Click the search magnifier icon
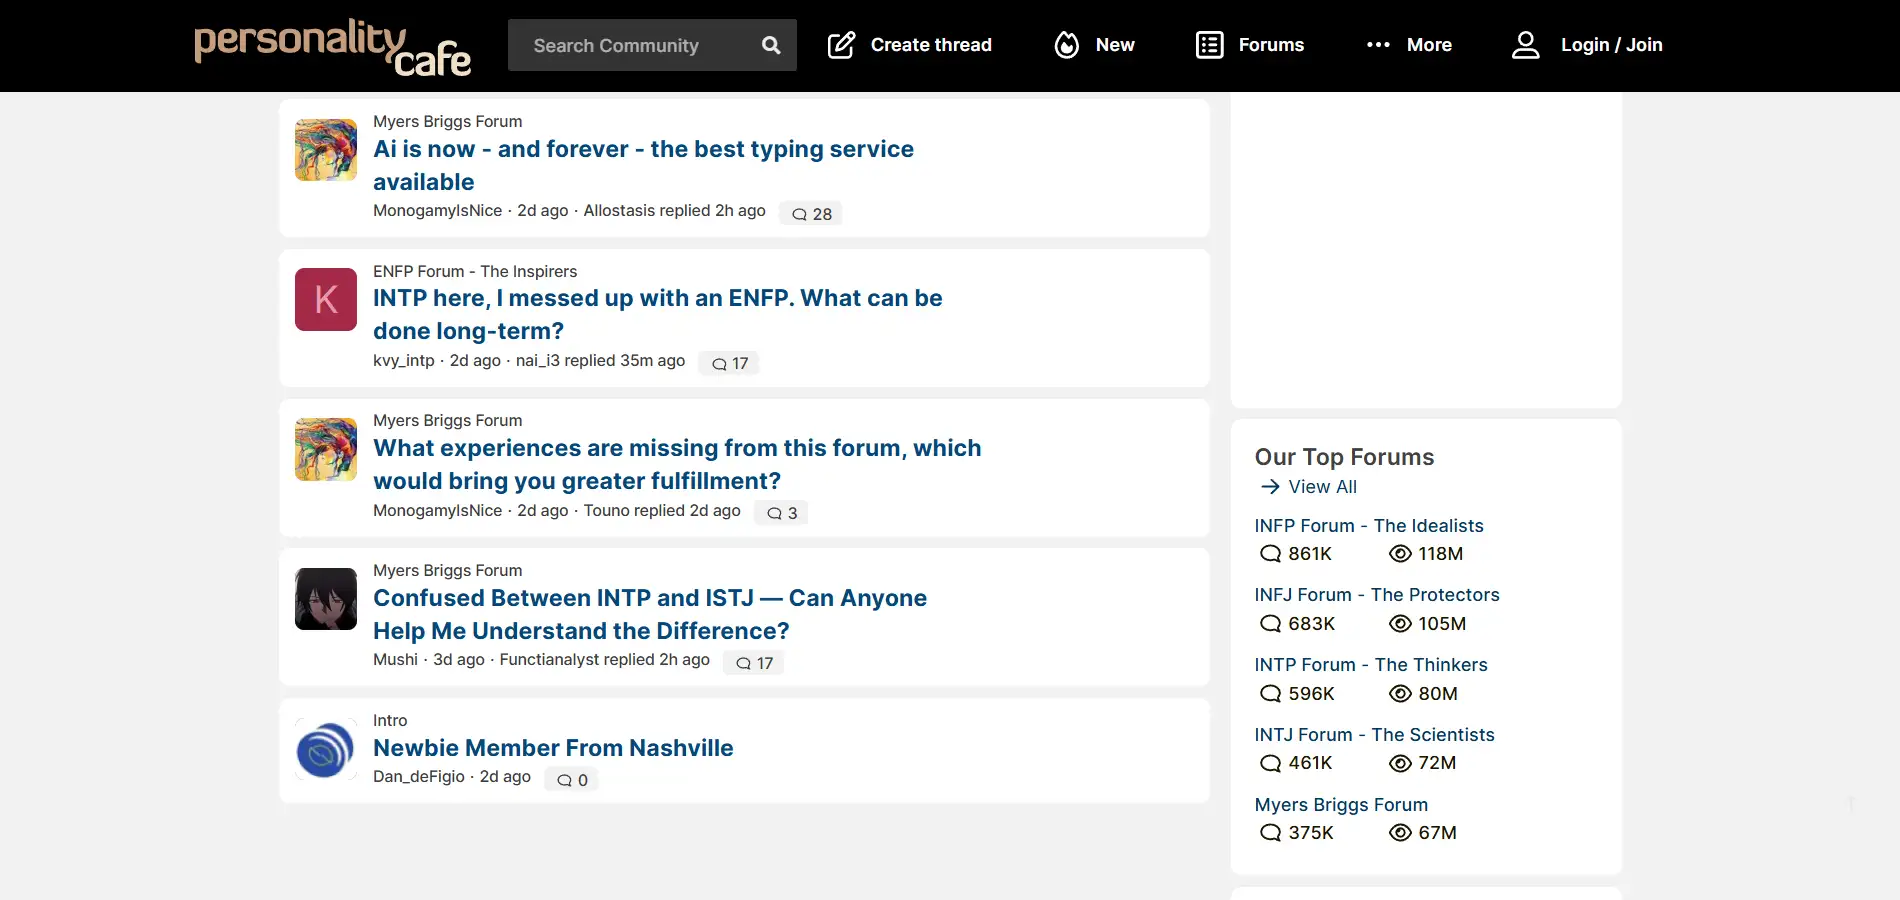This screenshot has width=1900, height=900. click(x=771, y=45)
